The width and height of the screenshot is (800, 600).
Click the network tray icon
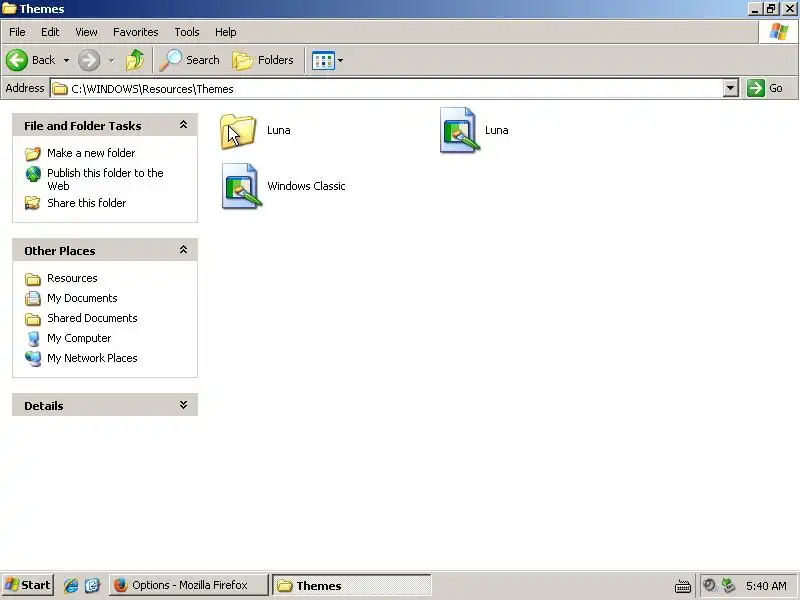click(729, 585)
